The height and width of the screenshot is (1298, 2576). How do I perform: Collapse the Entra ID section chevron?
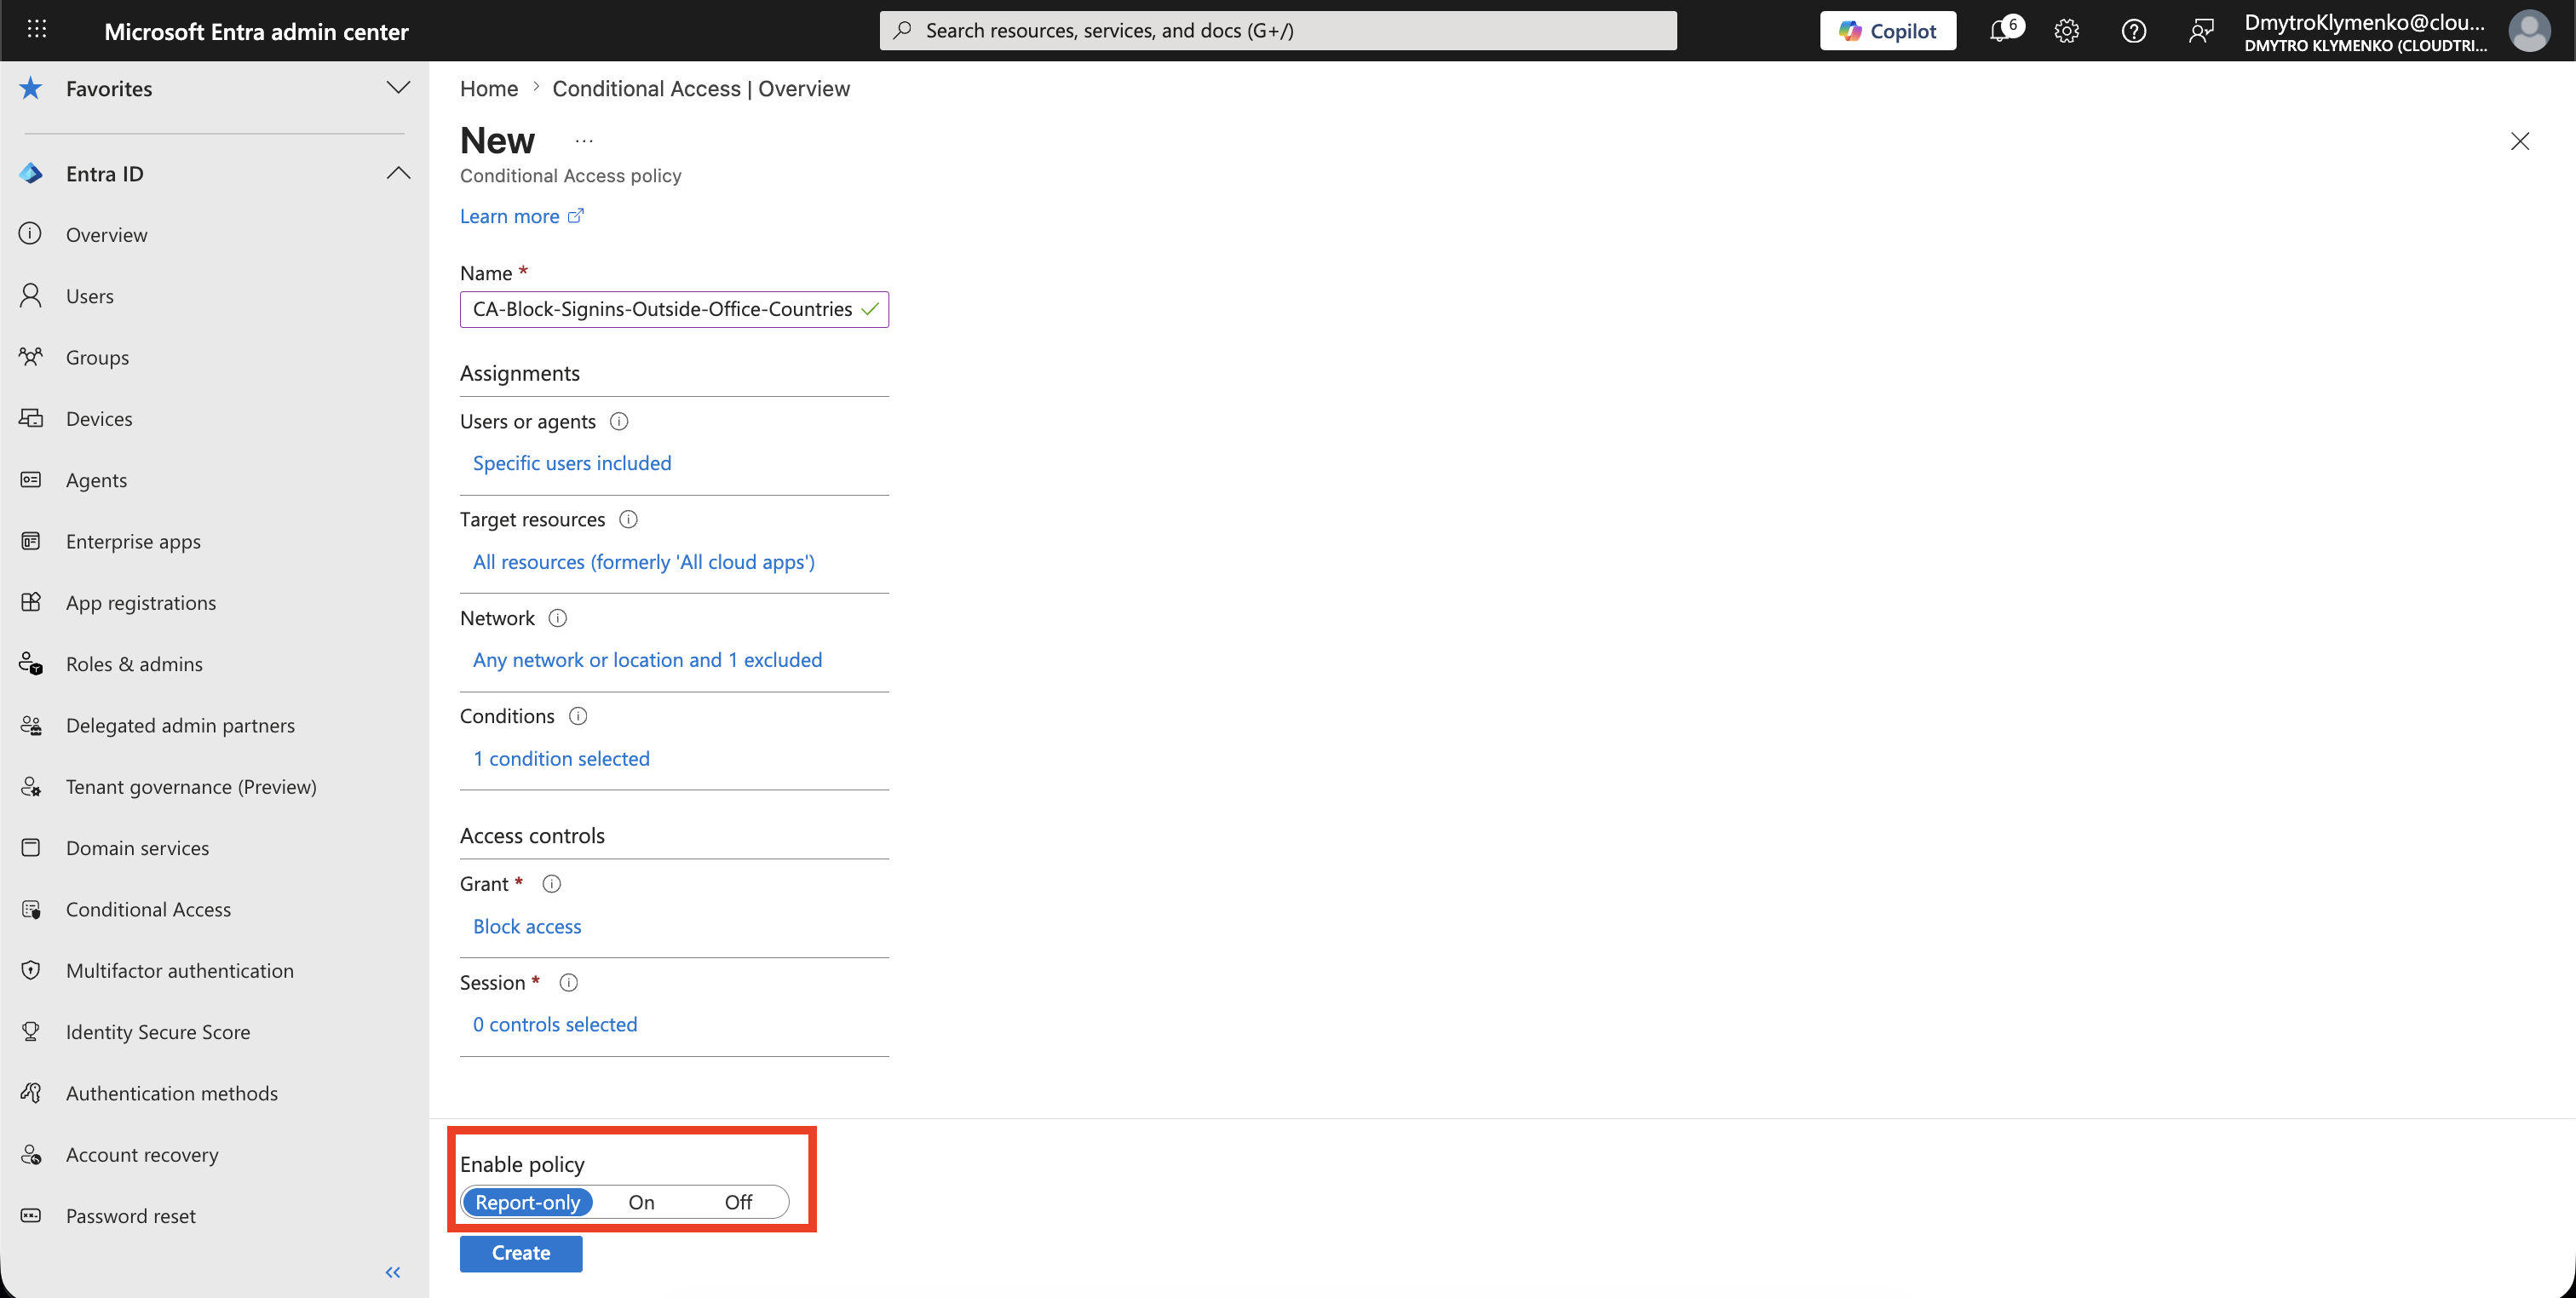398,173
